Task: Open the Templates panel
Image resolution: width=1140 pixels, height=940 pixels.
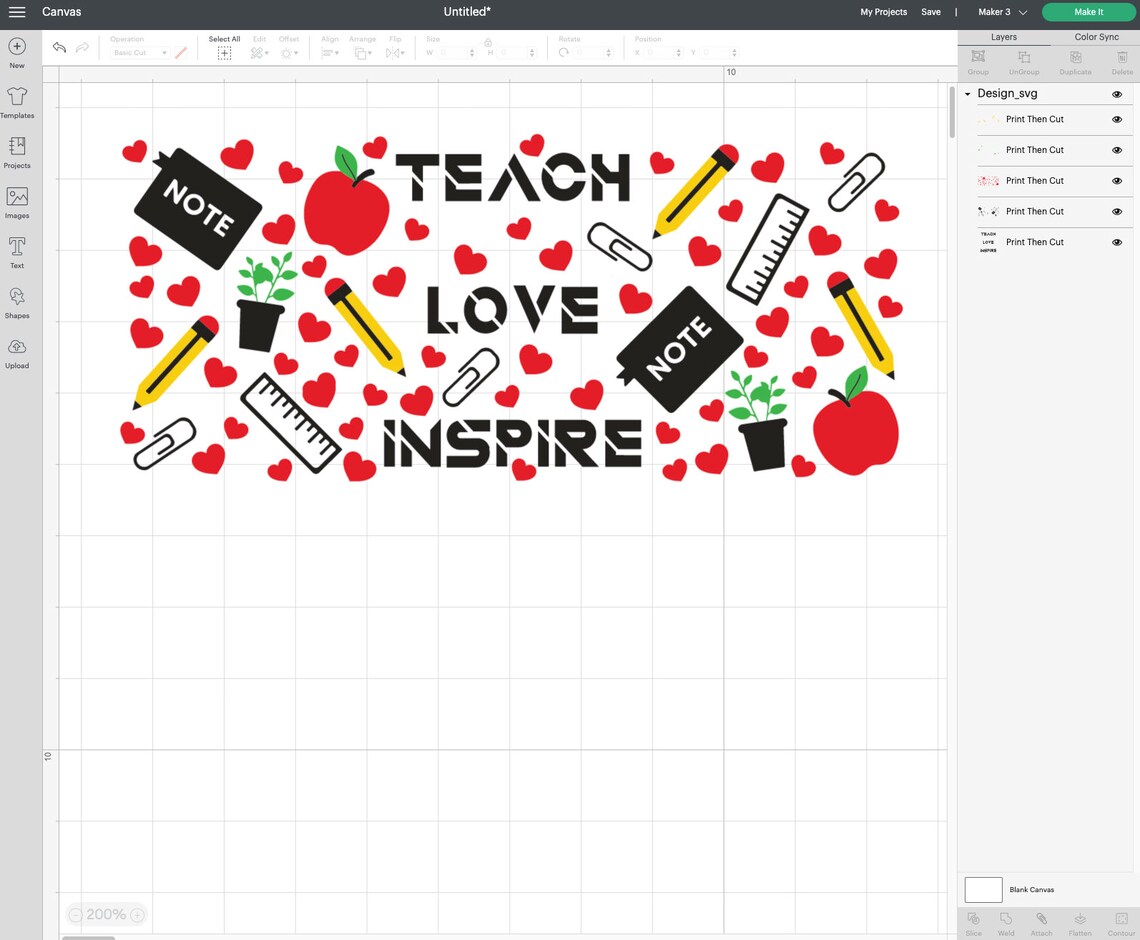Action: pos(17,103)
